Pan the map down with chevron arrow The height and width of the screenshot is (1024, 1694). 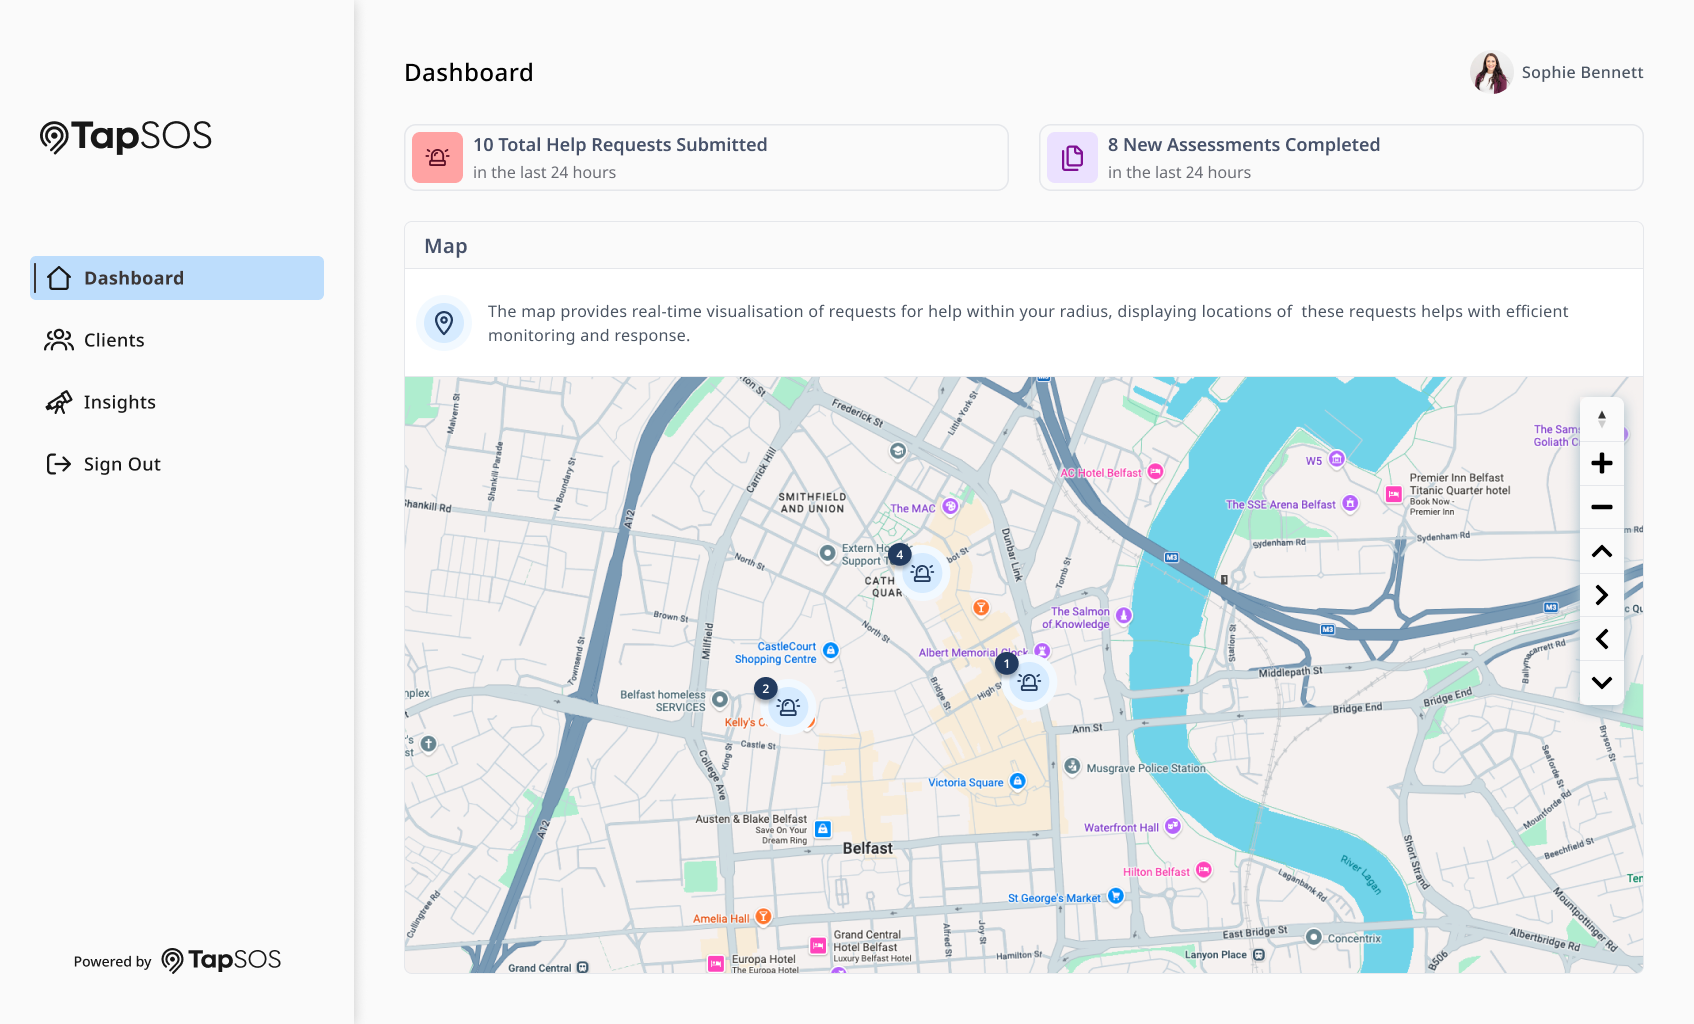point(1601,683)
